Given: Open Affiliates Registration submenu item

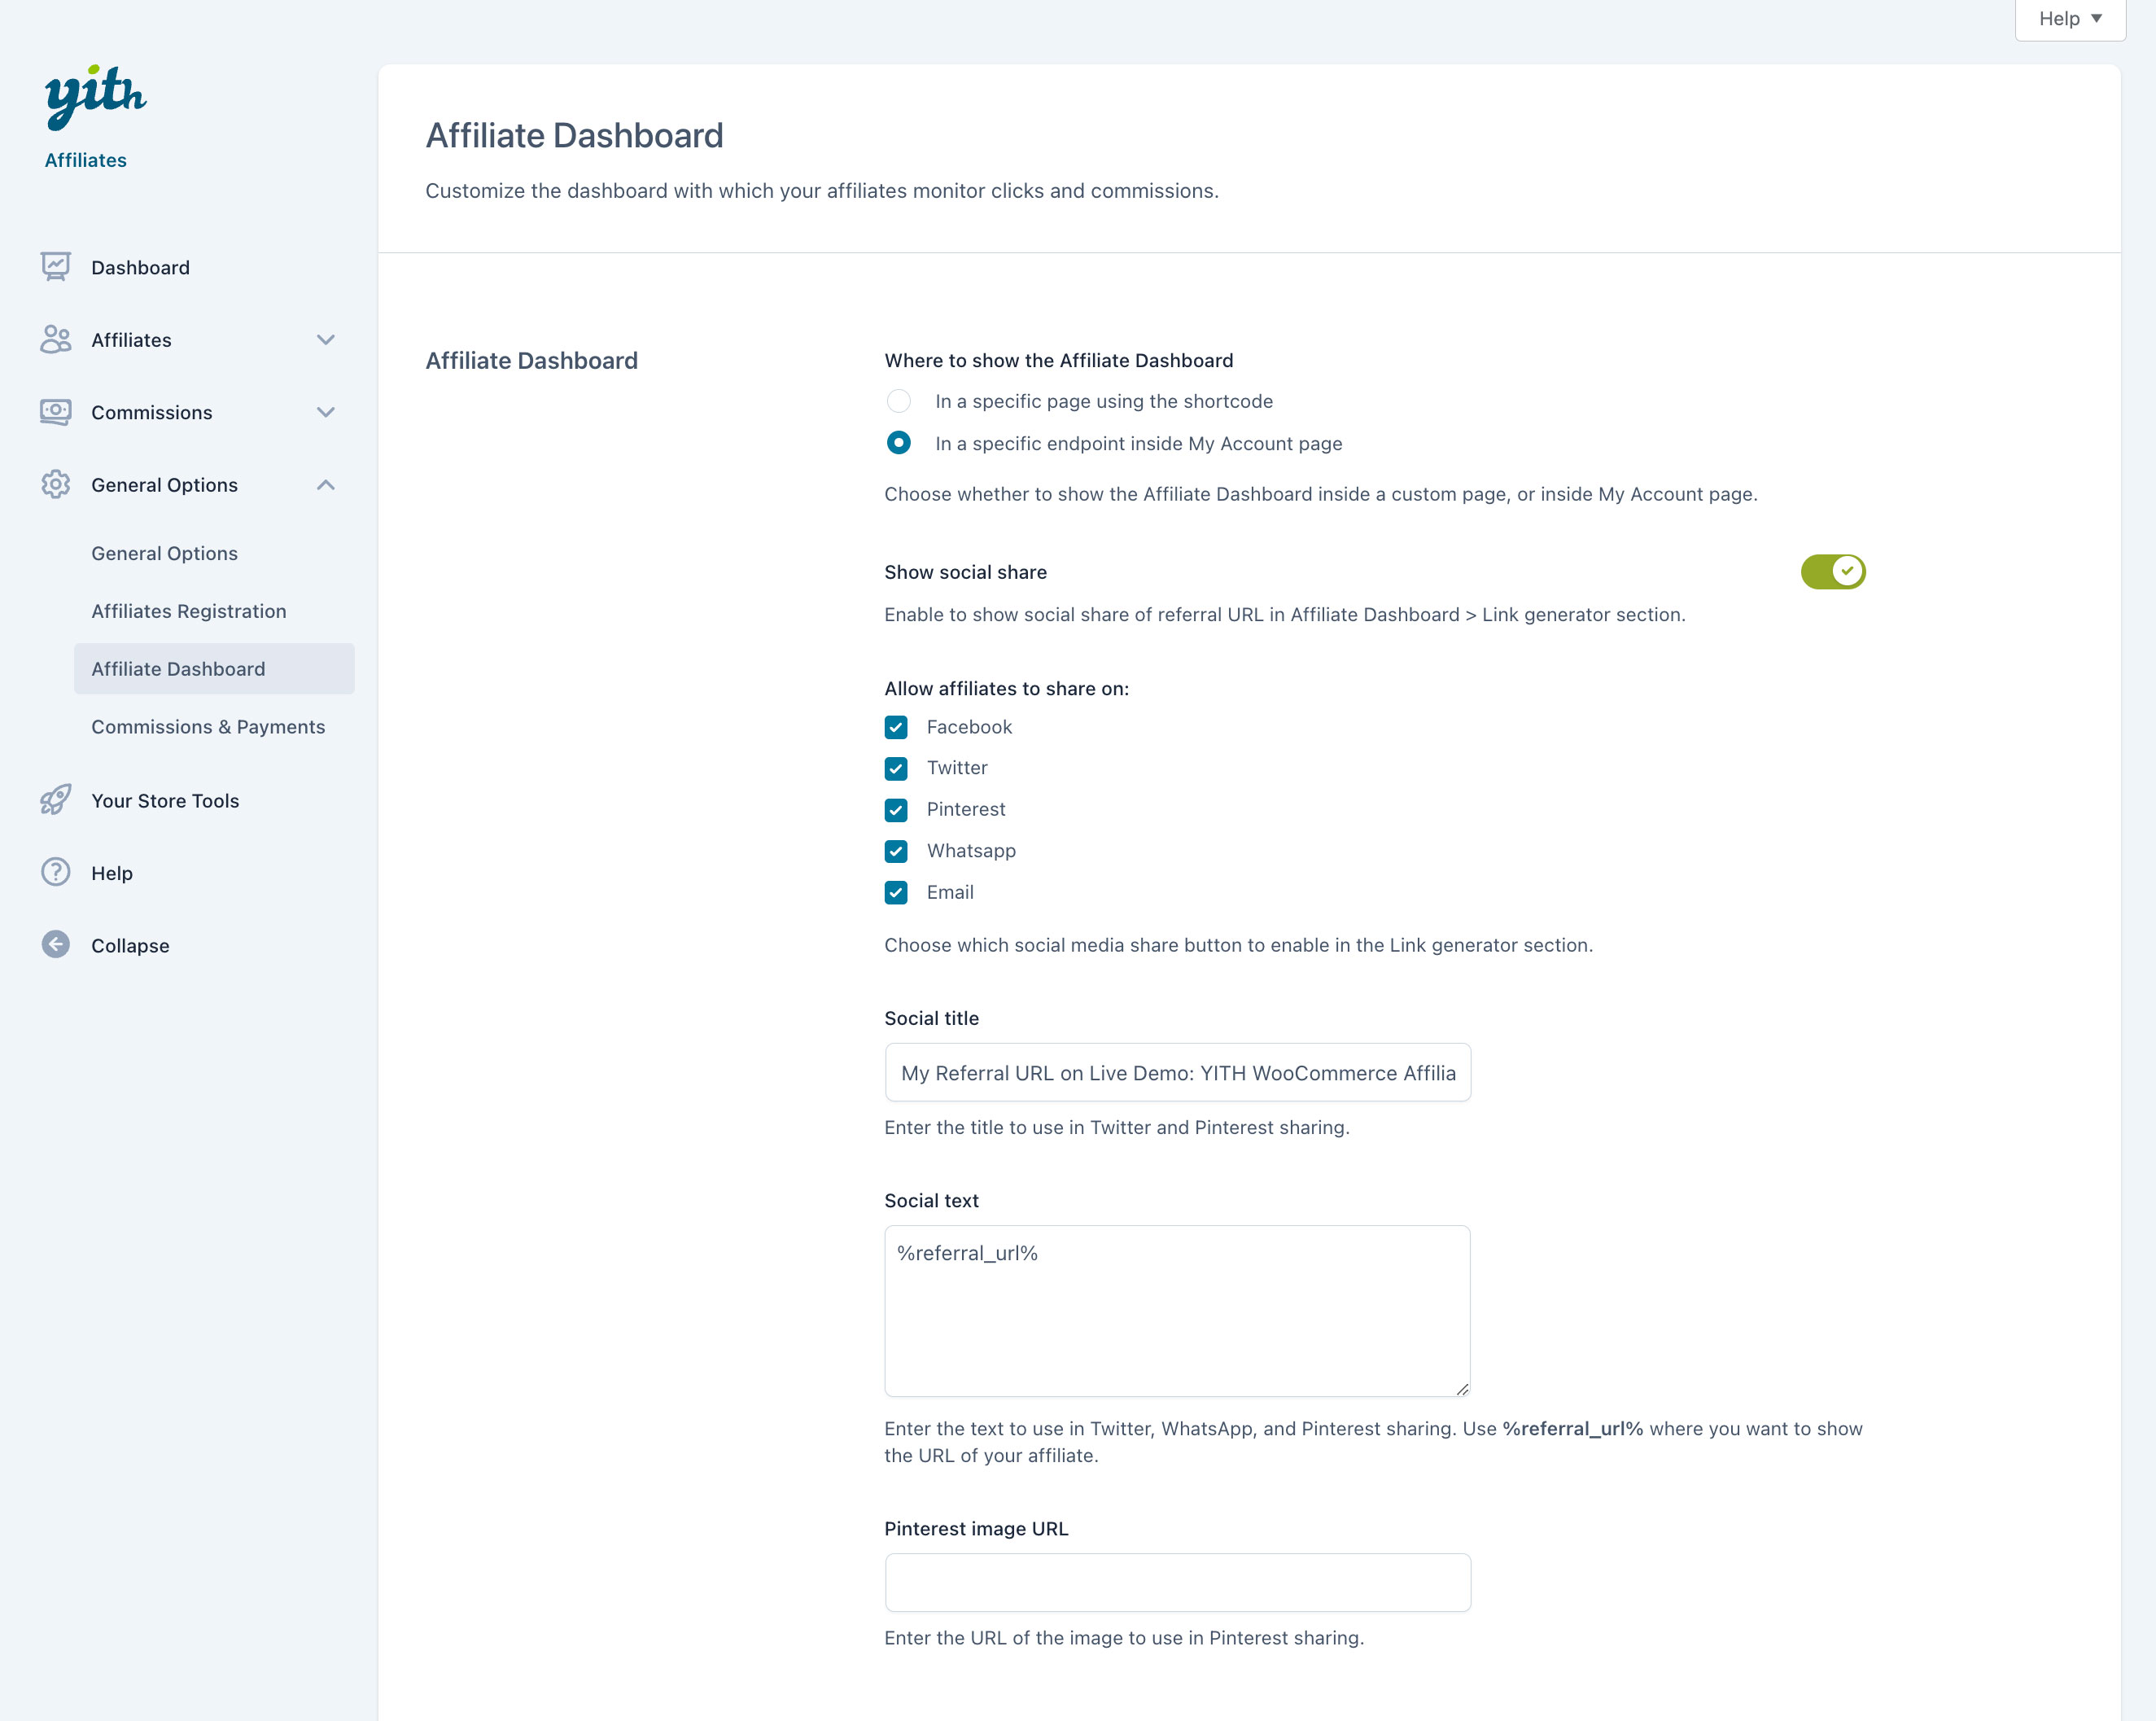Looking at the screenshot, I should click(189, 611).
